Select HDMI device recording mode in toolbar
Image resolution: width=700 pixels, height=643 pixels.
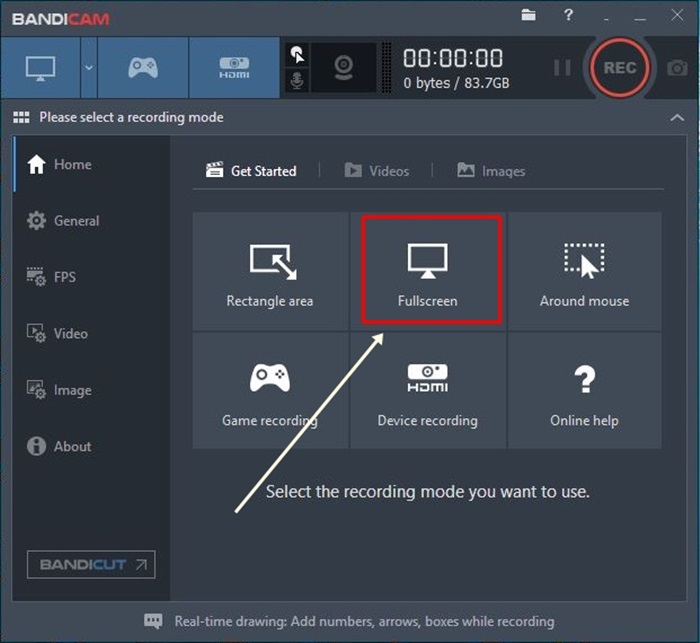click(x=234, y=68)
